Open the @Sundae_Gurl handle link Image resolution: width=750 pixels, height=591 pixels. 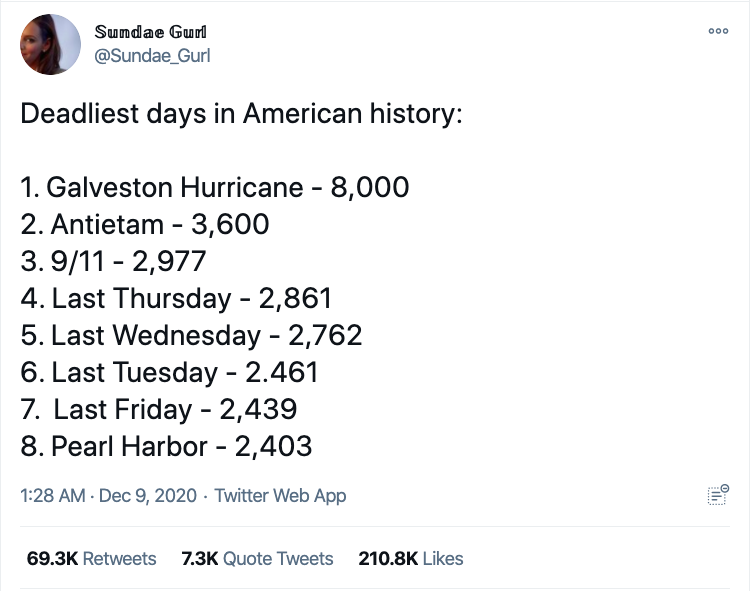tap(152, 55)
